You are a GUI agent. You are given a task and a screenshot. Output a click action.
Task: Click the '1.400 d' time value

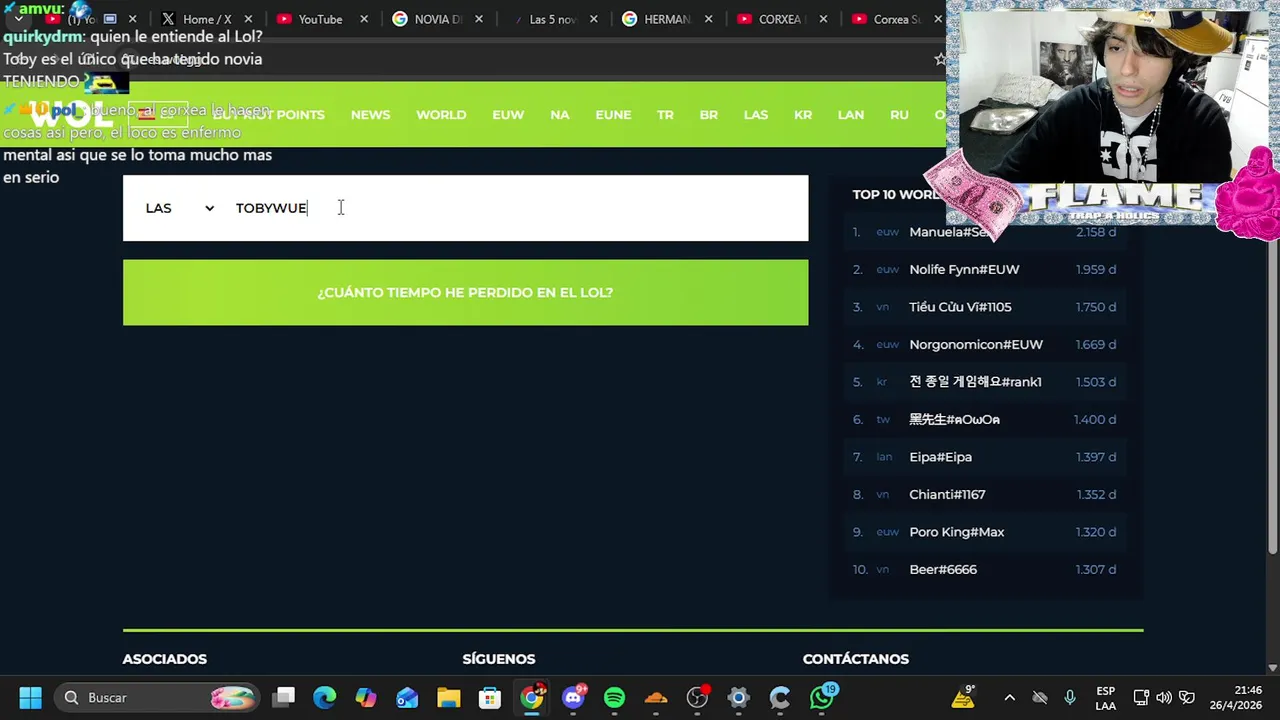(1095, 419)
